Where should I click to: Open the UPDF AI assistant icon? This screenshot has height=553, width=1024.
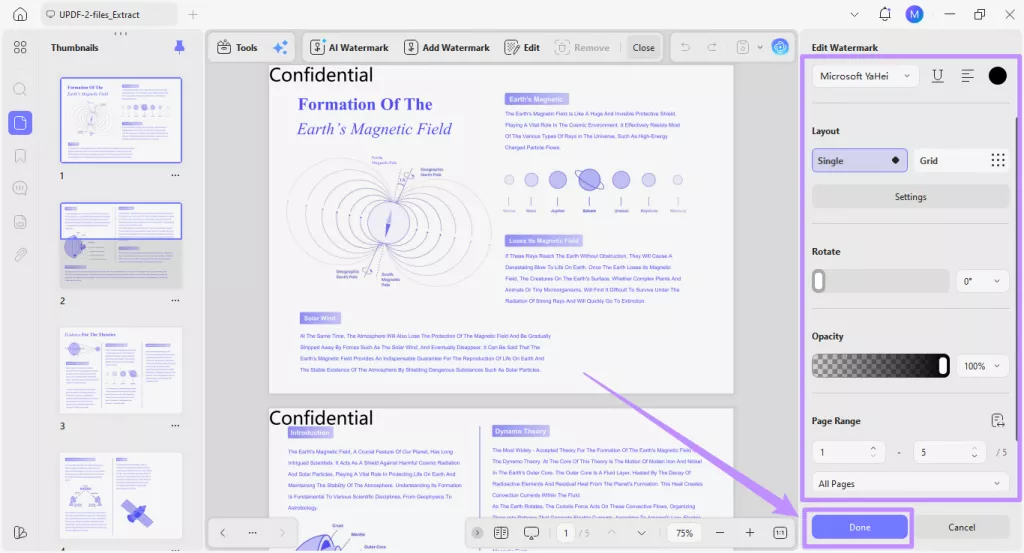pyautogui.click(x=780, y=47)
